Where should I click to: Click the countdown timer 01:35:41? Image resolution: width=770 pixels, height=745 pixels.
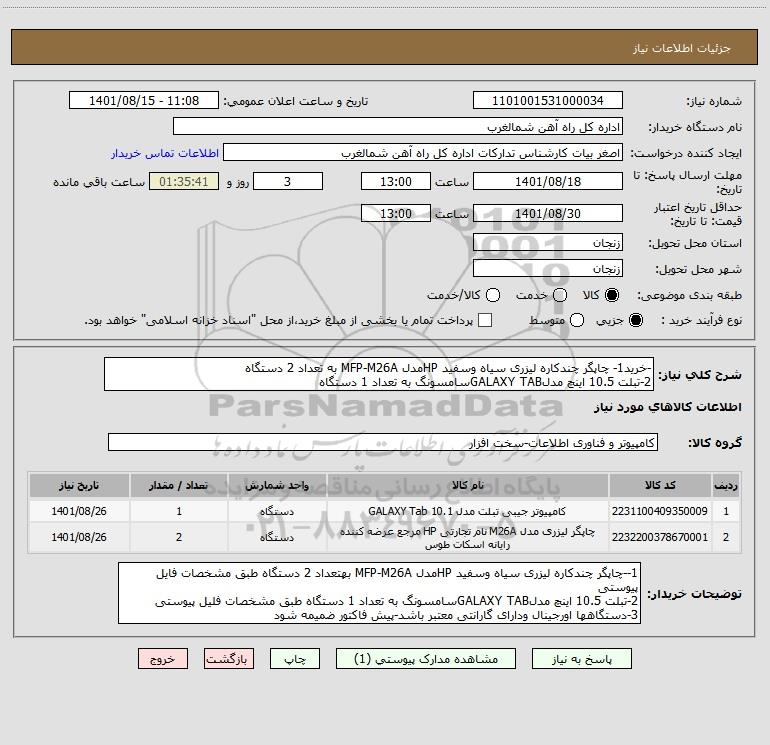tap(184, 181)
